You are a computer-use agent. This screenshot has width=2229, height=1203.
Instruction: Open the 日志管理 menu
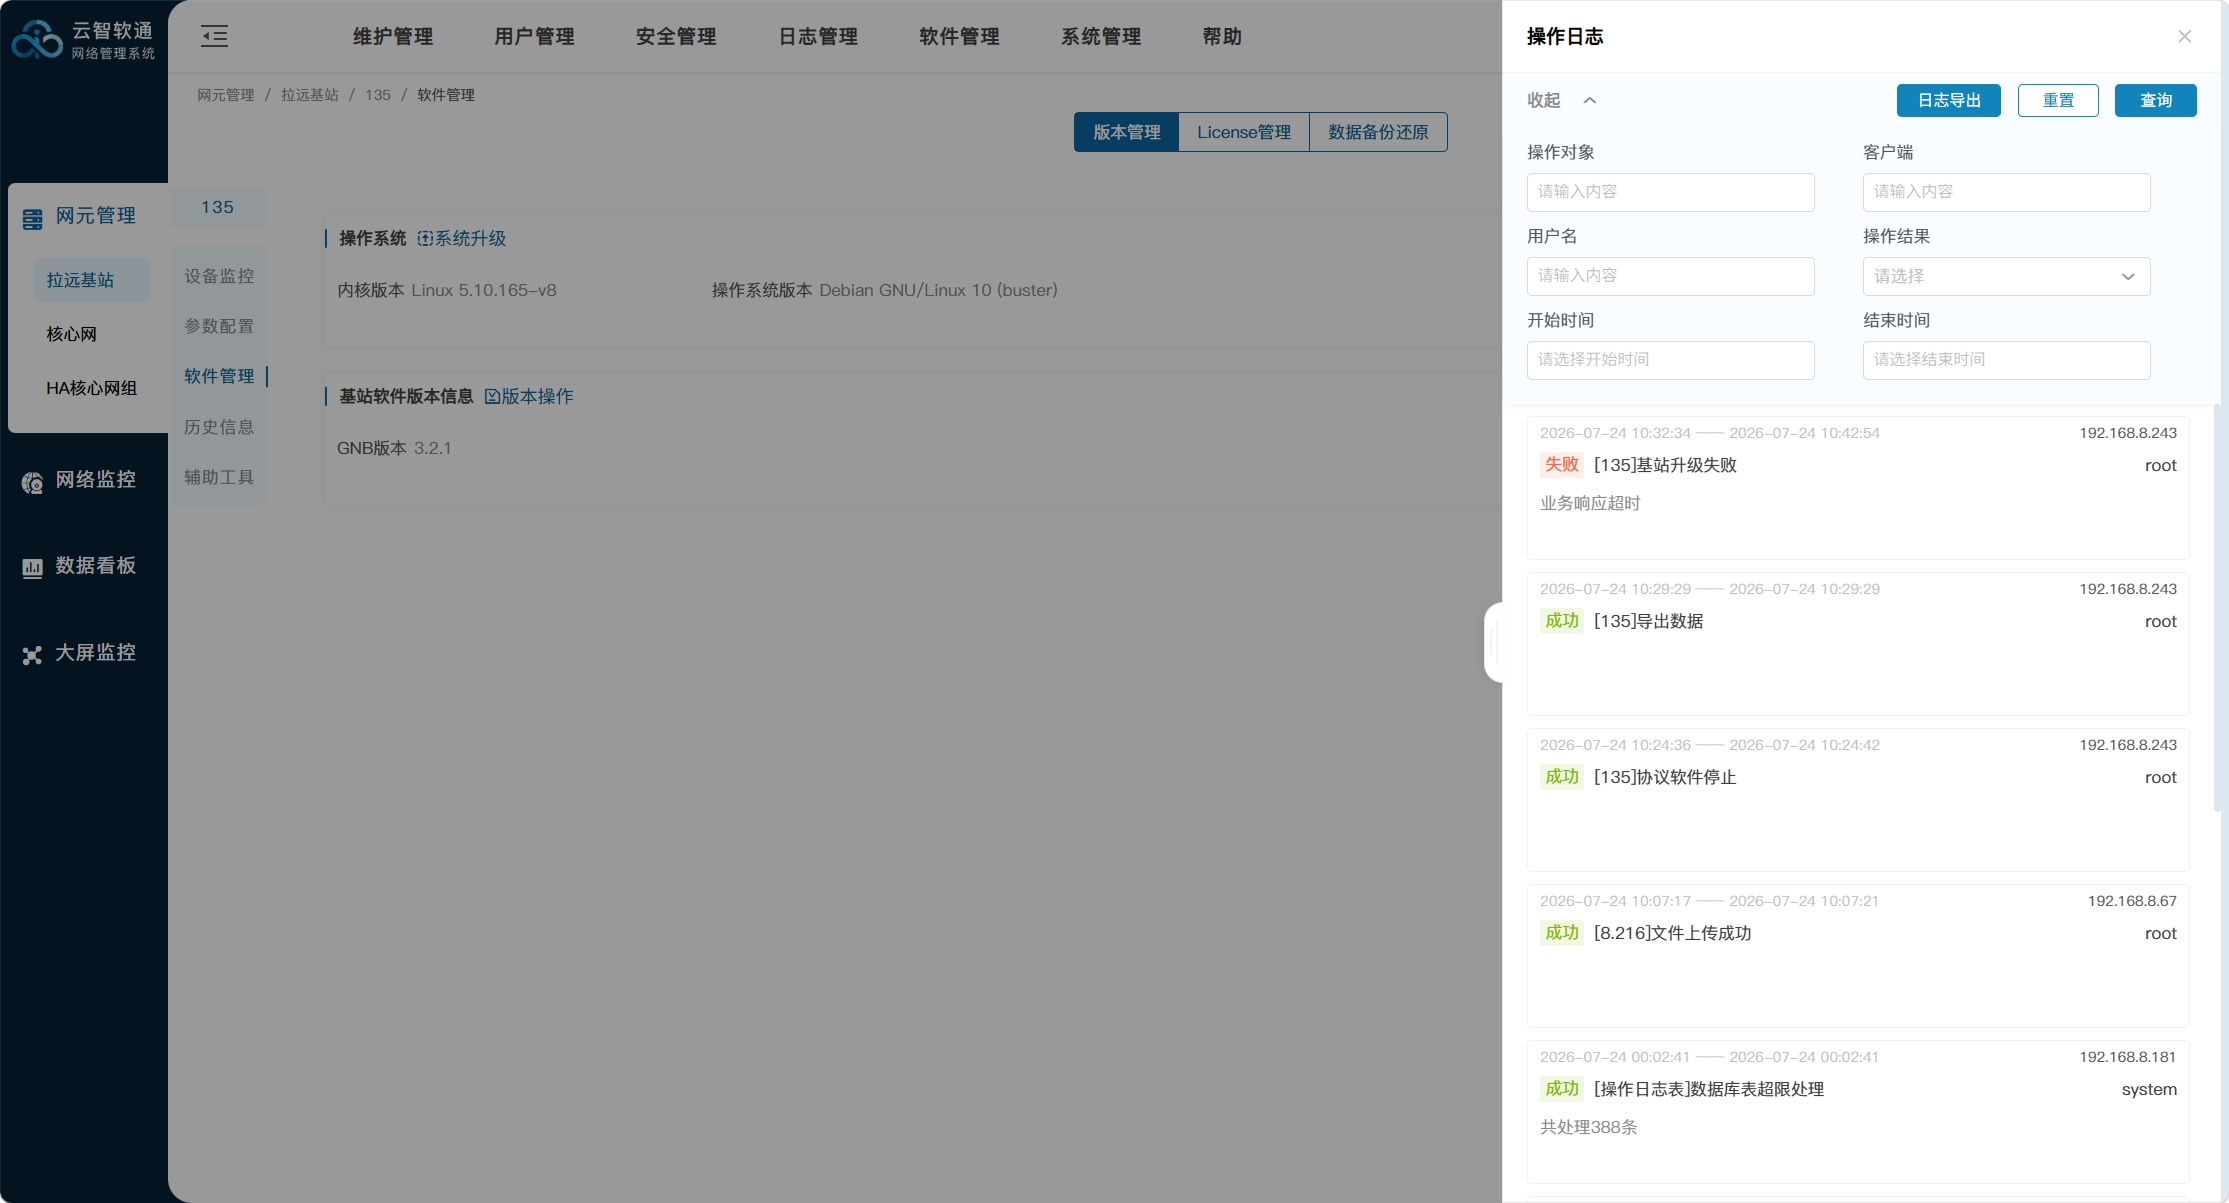point(818,37)
